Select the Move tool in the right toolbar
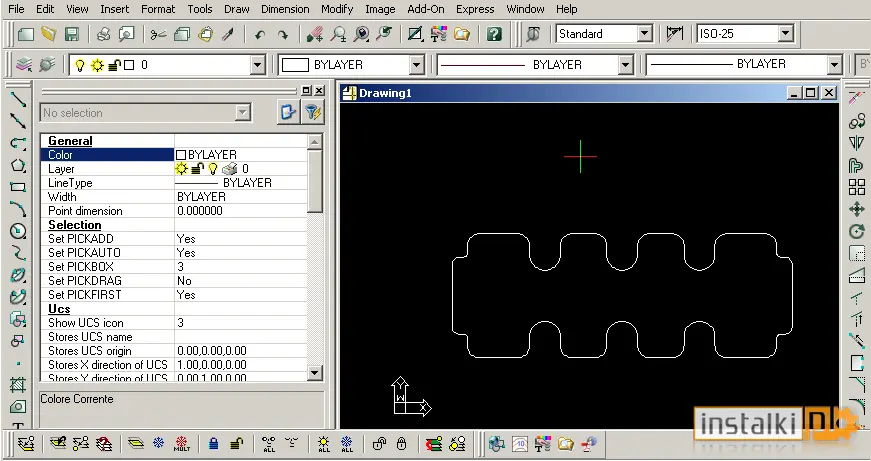 (857, 209)
